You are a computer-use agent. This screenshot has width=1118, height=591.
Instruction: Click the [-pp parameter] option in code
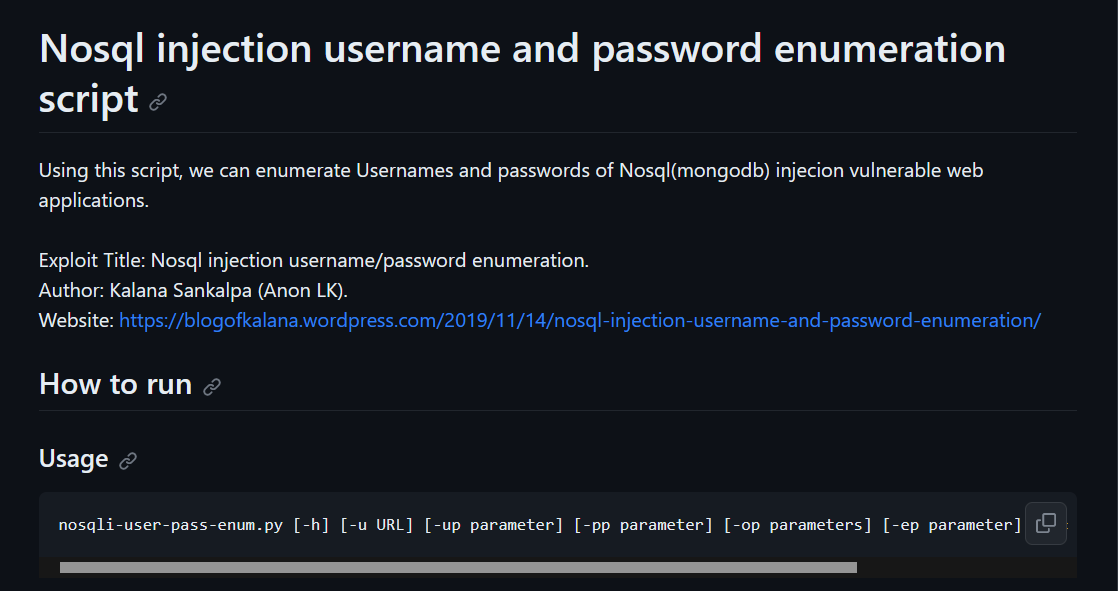643,525
